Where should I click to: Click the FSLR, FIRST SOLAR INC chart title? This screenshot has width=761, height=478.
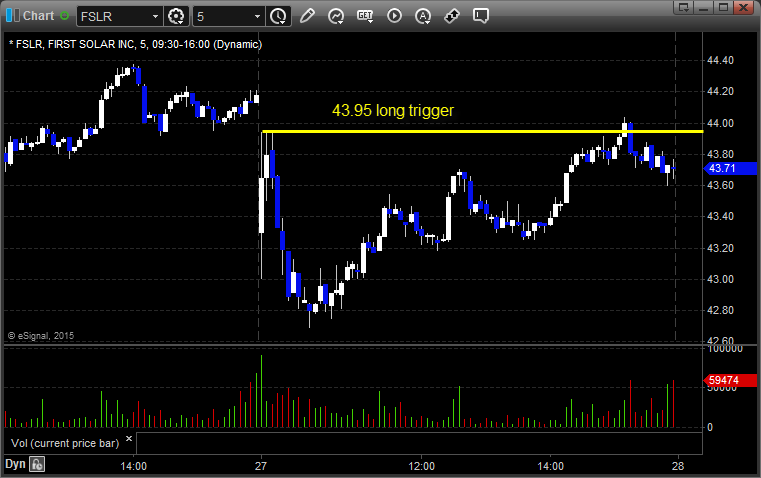point(135,44)
